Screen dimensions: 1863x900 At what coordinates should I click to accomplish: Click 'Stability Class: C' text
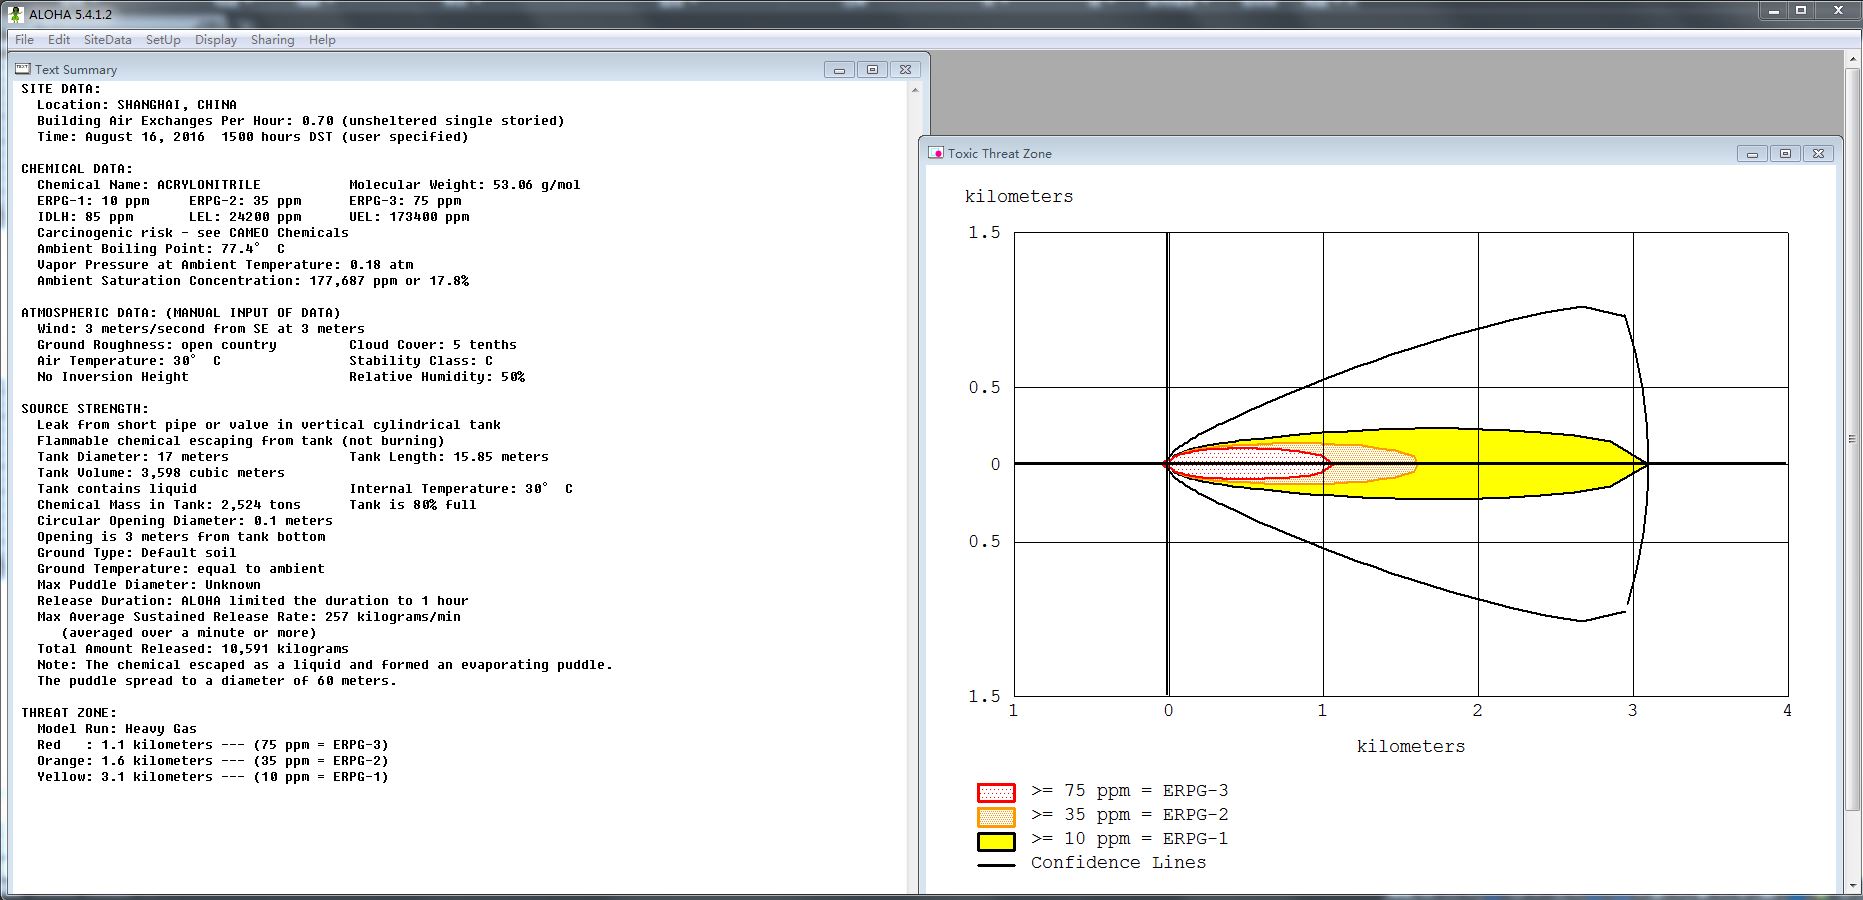421,361
